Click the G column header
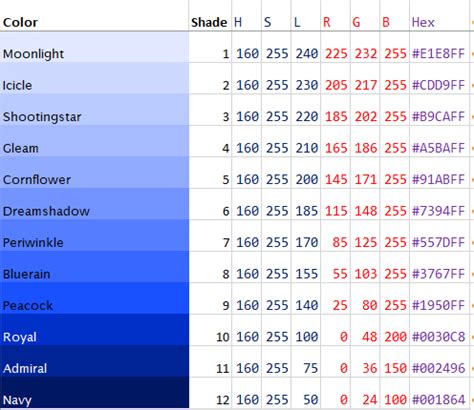 [x=365, y=16]
